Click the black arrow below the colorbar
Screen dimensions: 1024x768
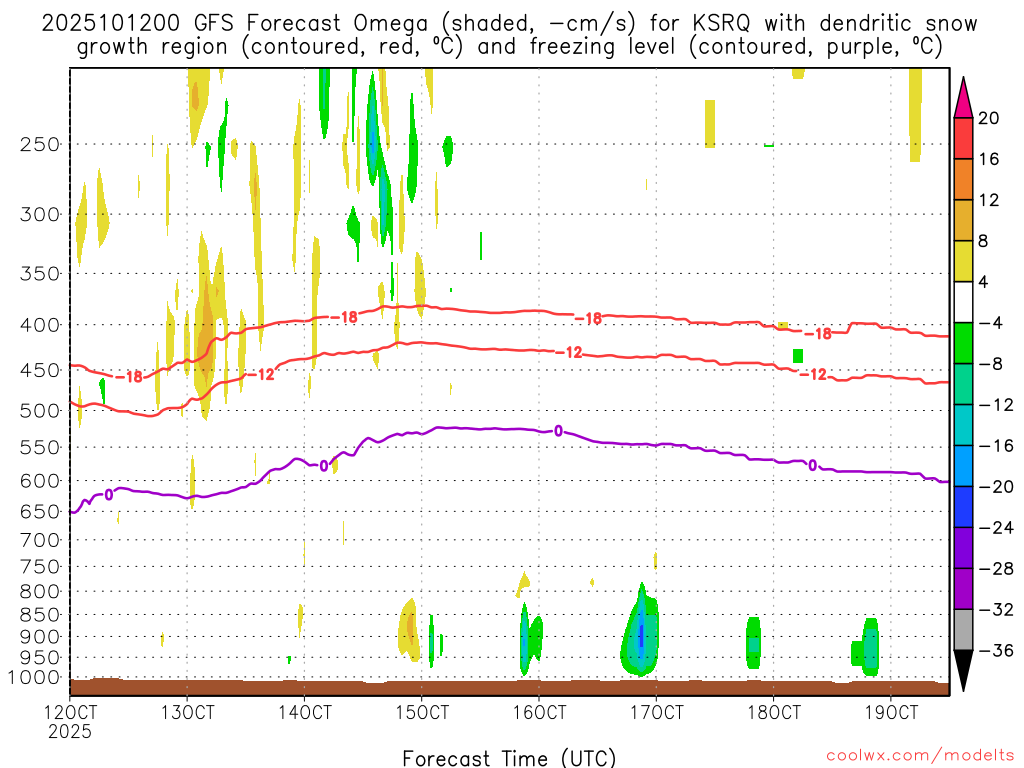(x=963, y=671)
